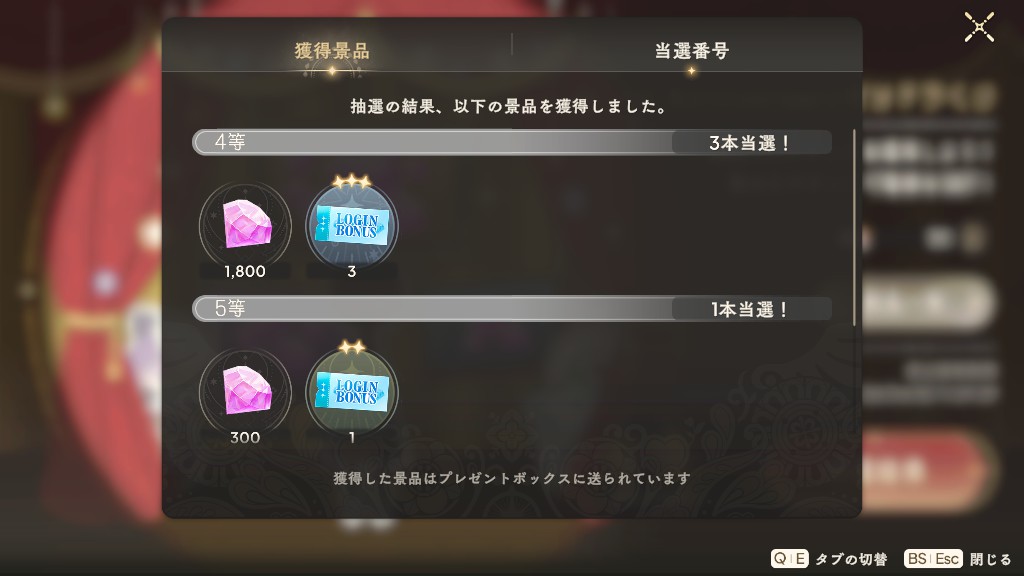1024x576 pixels.
Task: Click the BS Esc 閉じる hint
Action: tap(957, 559)
